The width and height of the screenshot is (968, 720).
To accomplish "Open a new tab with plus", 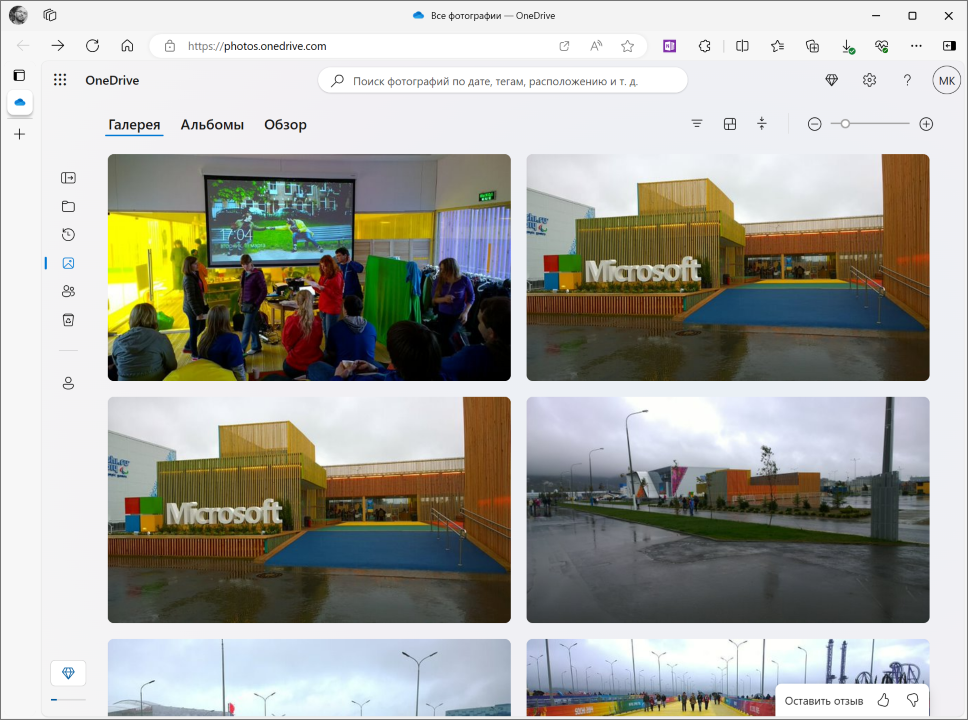I will [x=20, y=134].
